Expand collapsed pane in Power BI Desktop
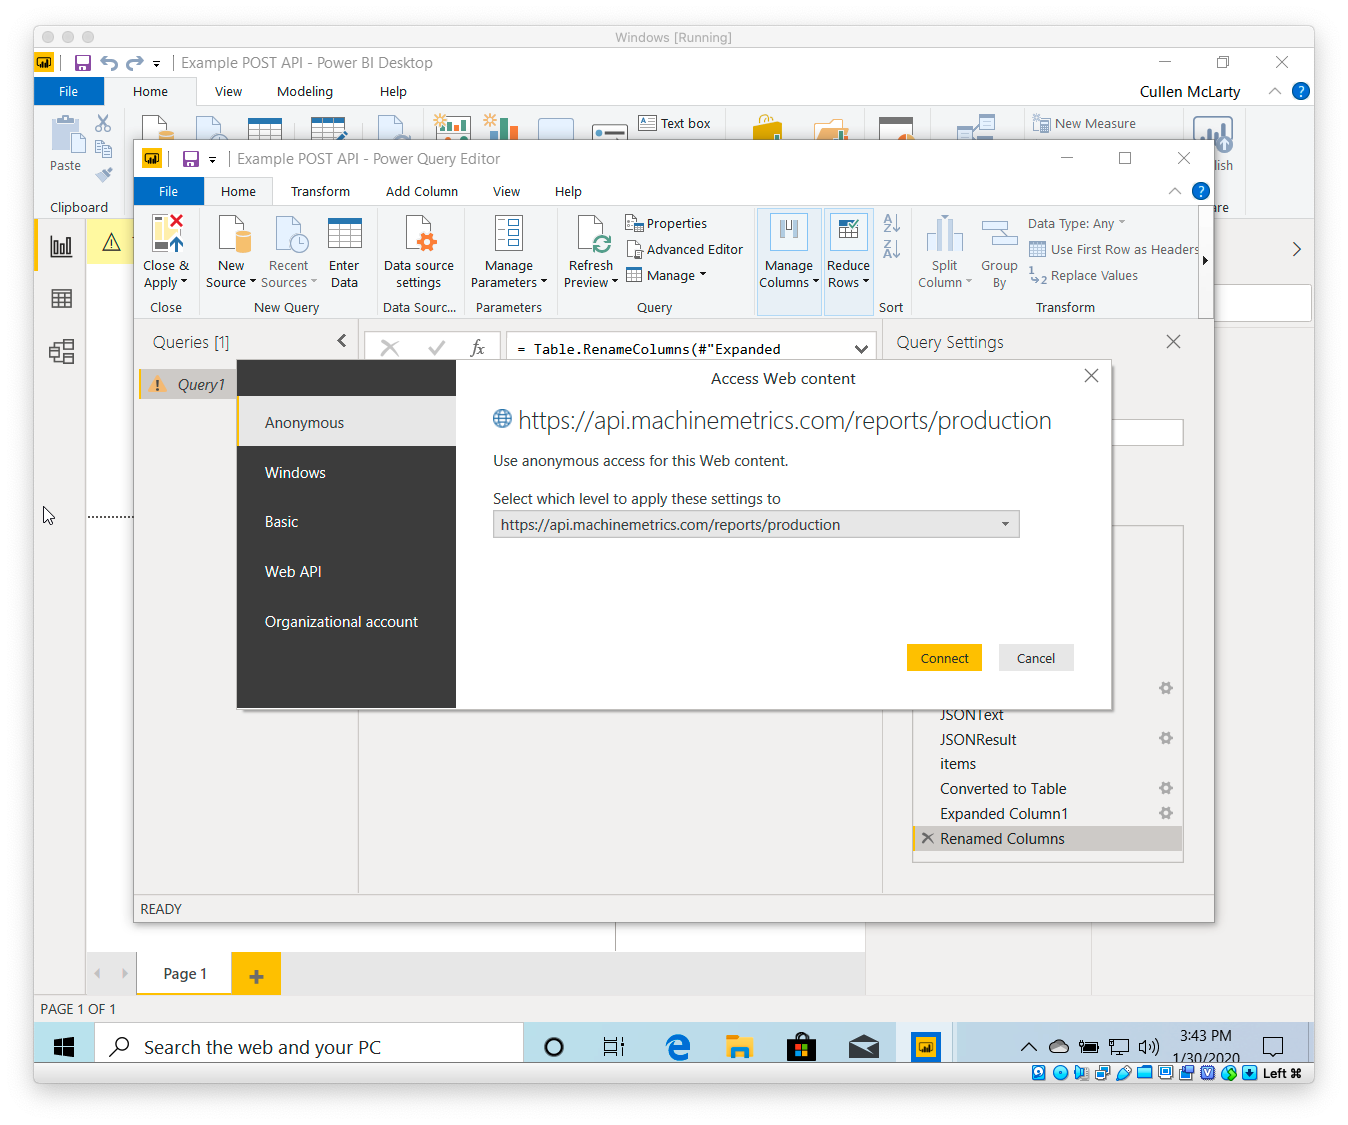Screen dimensions: 1348x1125 [1296, 249]
